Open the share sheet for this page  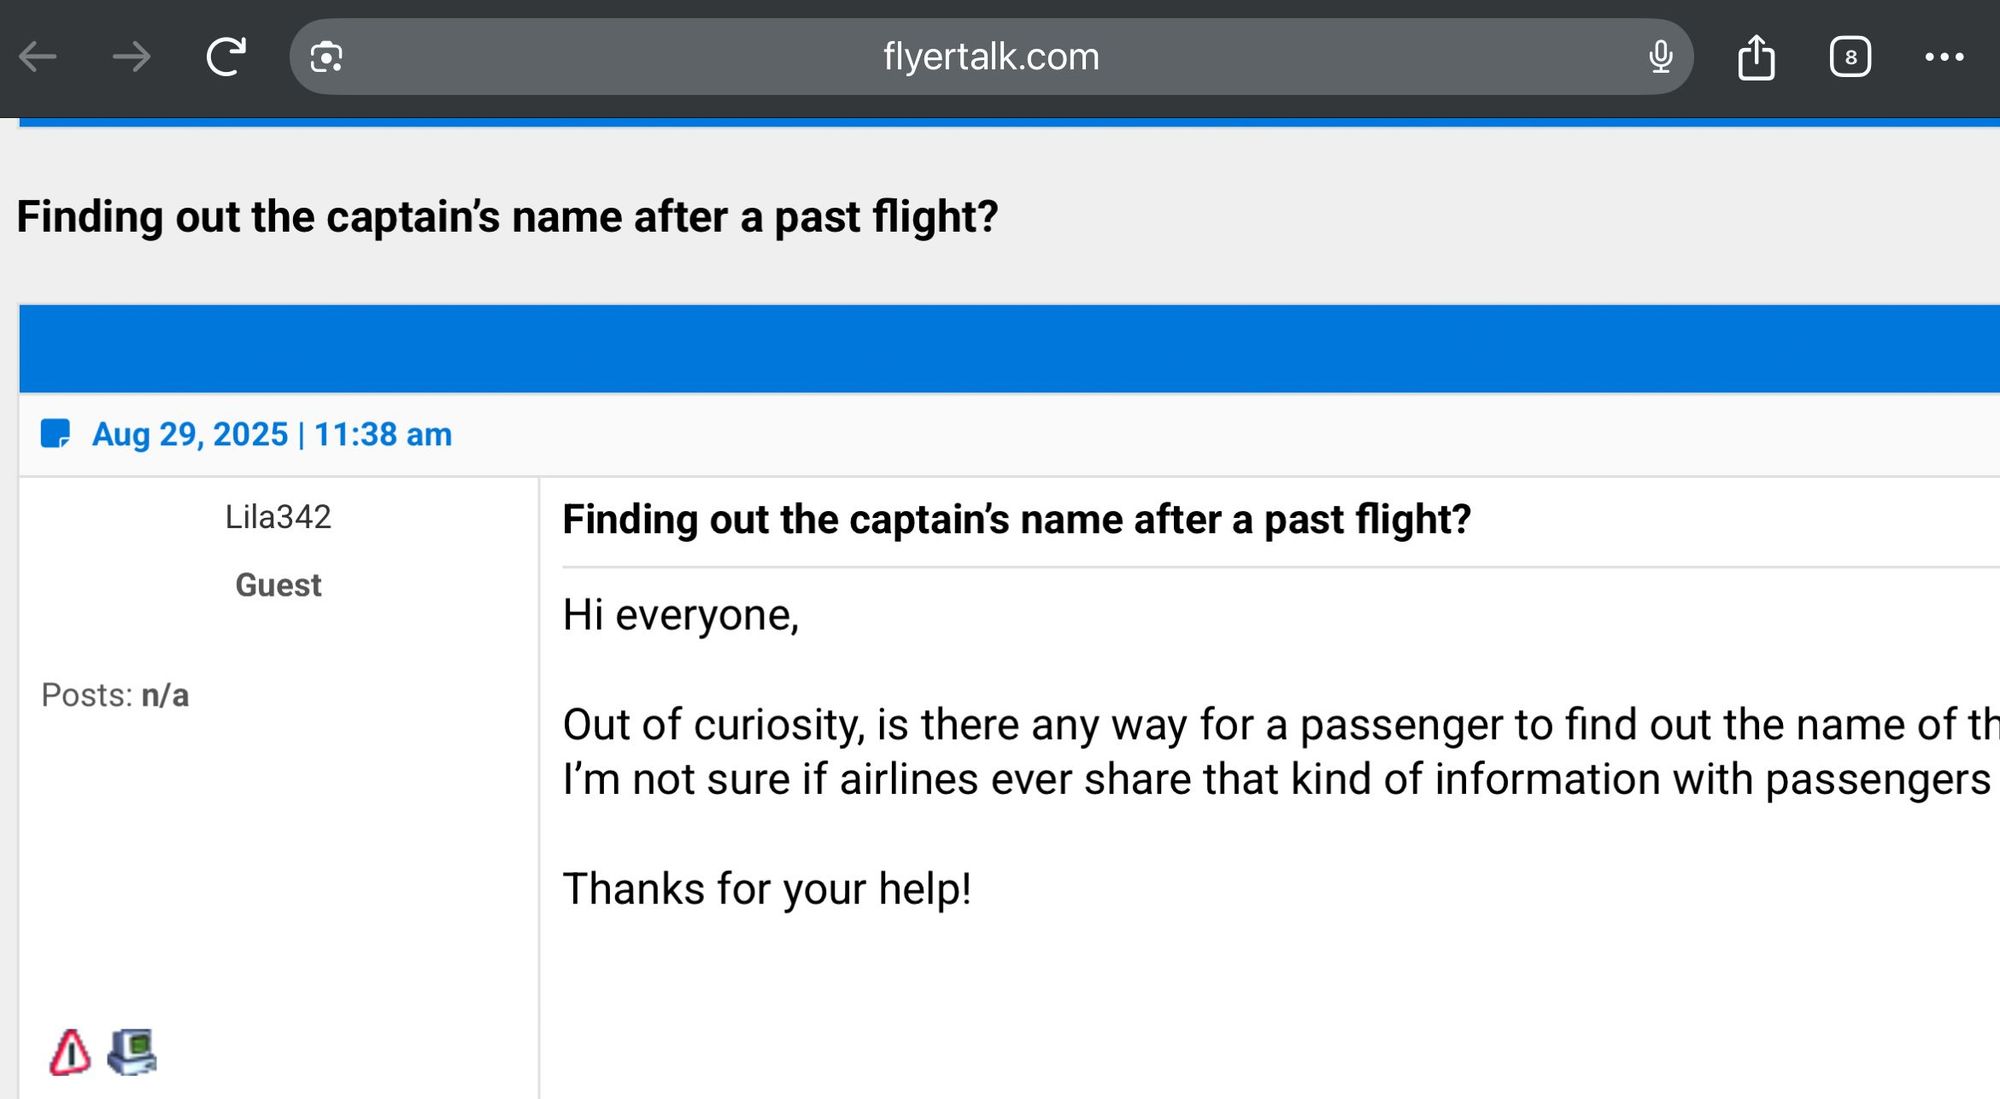click(x=1756, y=57)
